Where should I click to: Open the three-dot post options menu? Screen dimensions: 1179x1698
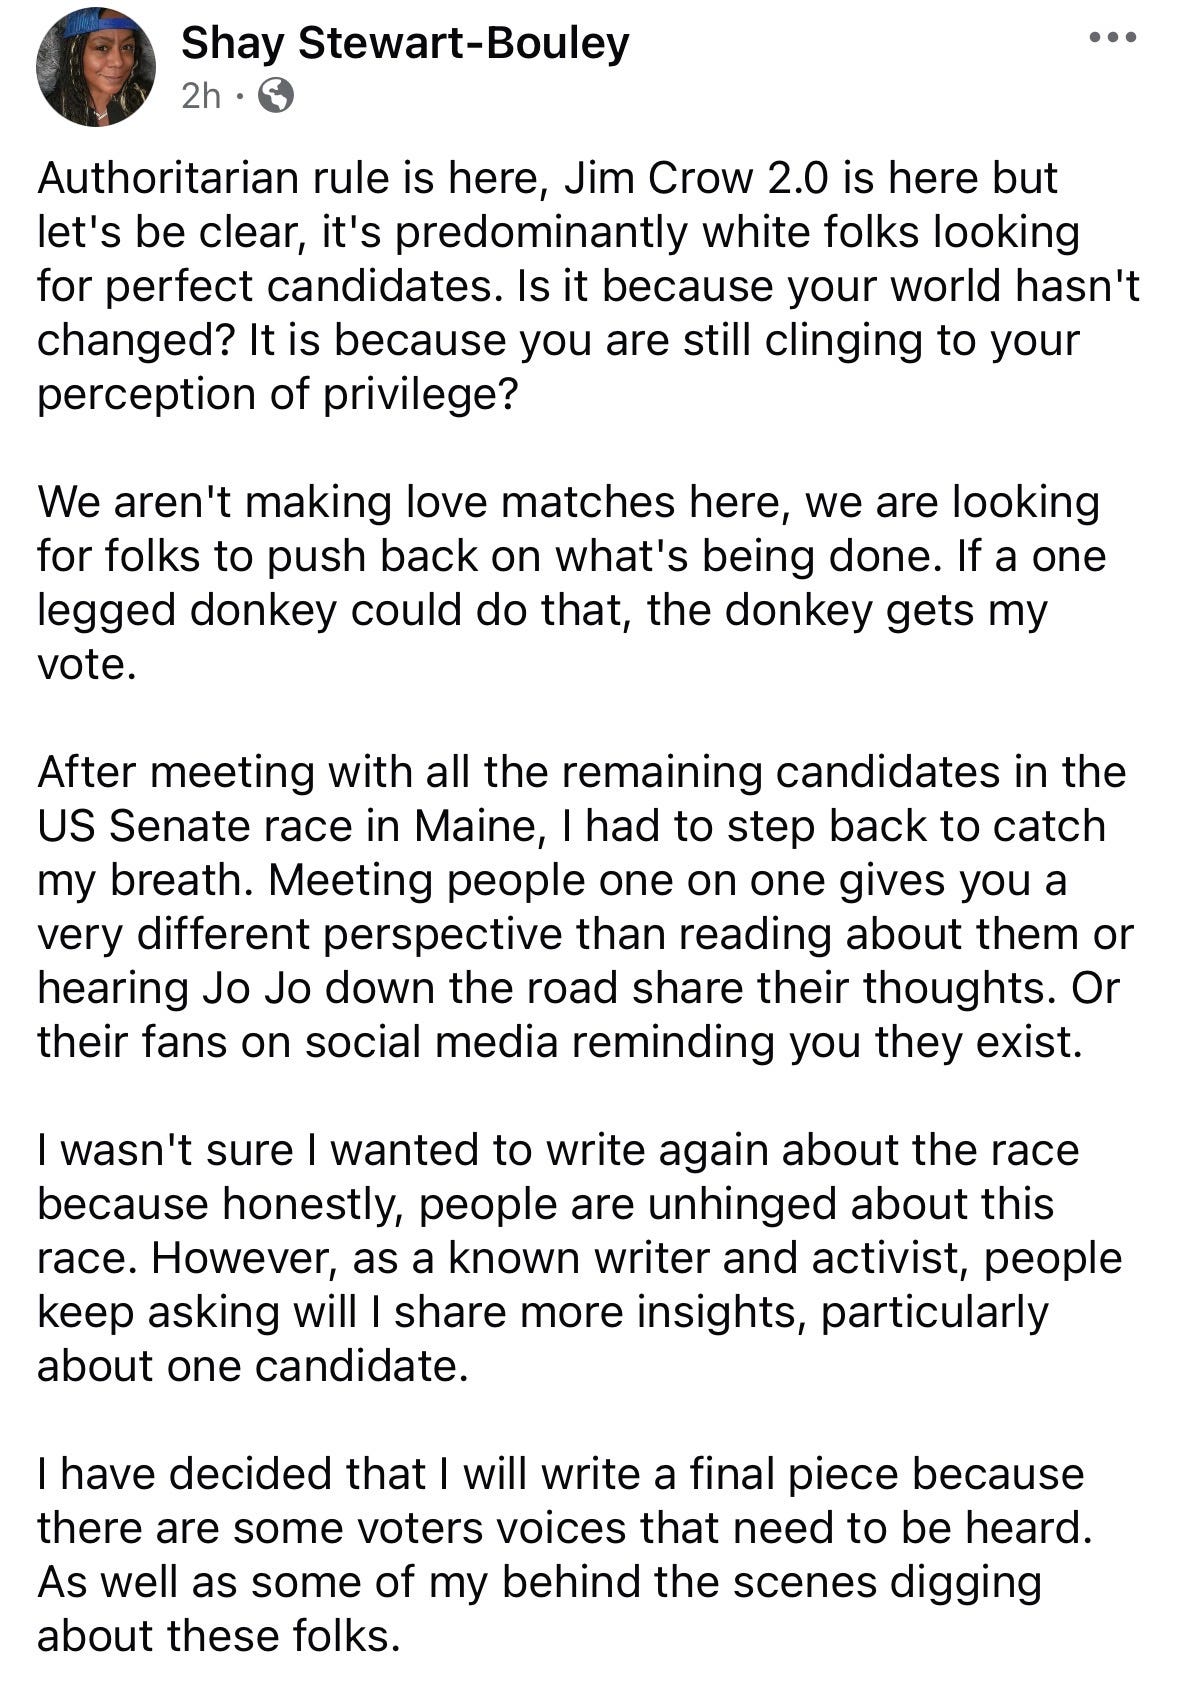tap(1113, 39)
